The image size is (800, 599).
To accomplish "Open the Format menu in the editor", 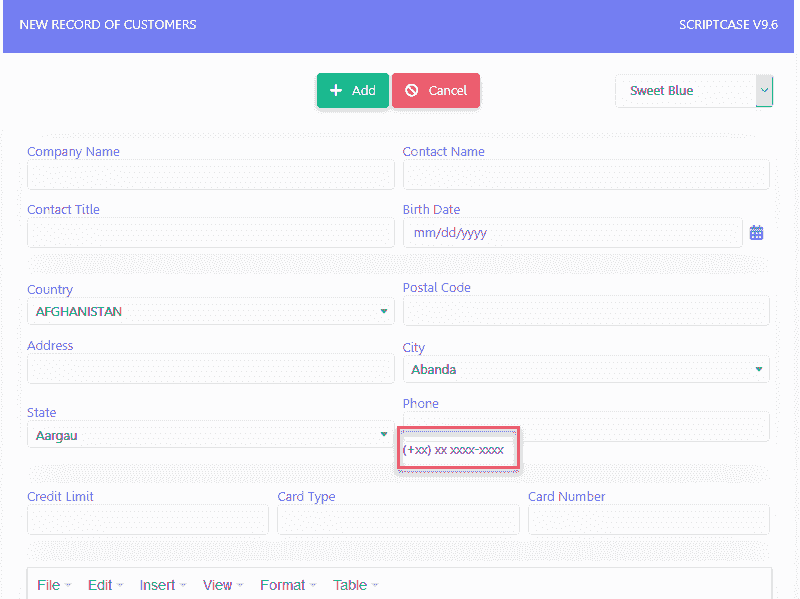I will pyautogui.click(x=288, y=585).
